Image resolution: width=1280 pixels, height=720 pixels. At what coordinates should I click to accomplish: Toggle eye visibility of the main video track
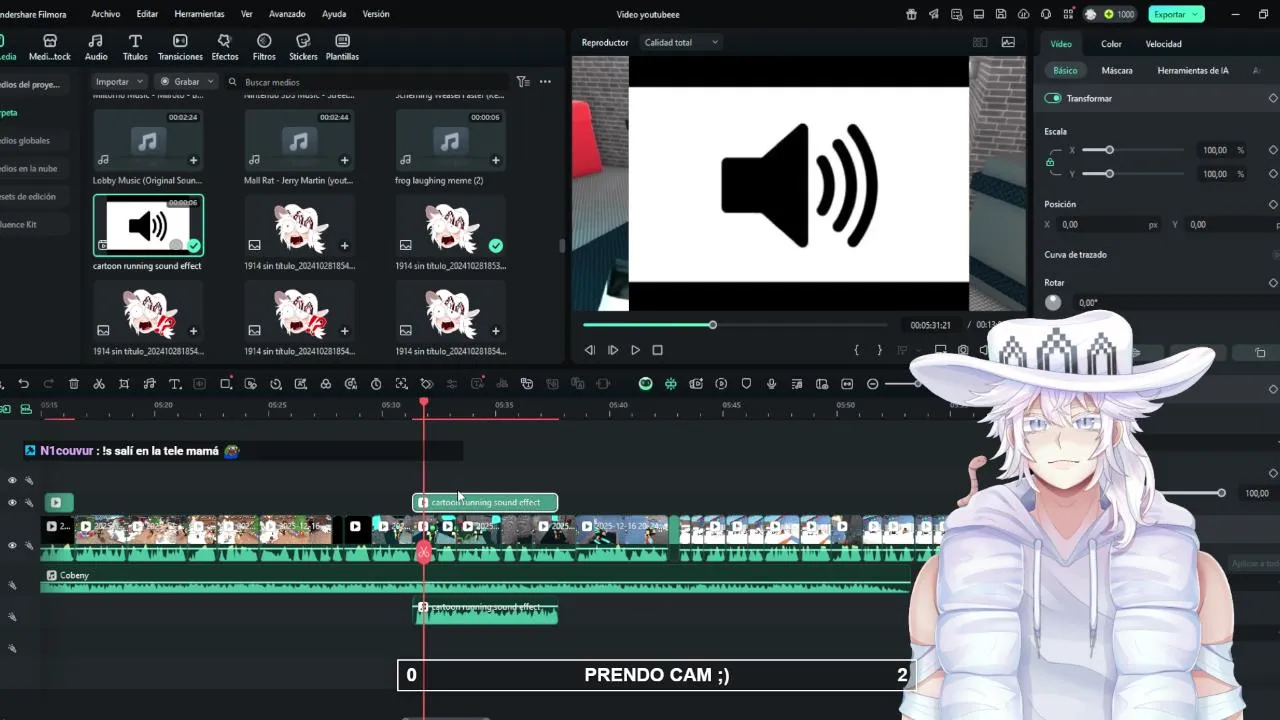point(12,545)
